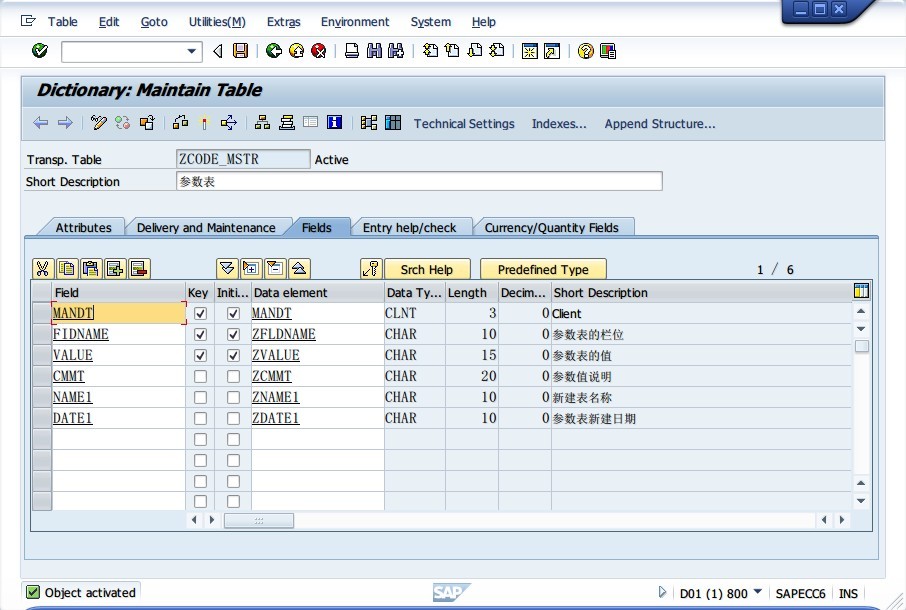Check Key checkbox for CMMT

tap(200, 377)
